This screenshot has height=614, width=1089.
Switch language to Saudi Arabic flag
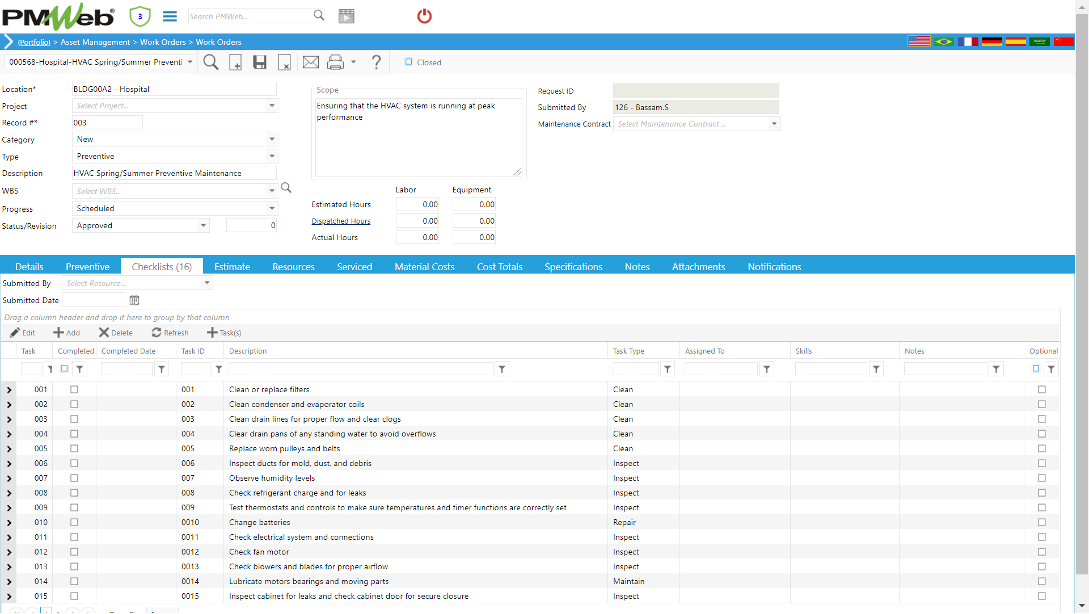point(1040,42)
